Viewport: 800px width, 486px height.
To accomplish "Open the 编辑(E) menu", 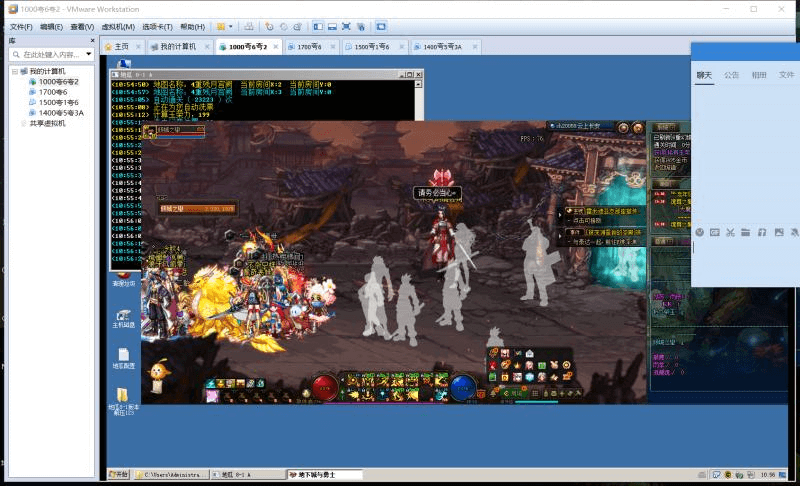I will pos(51,27).
